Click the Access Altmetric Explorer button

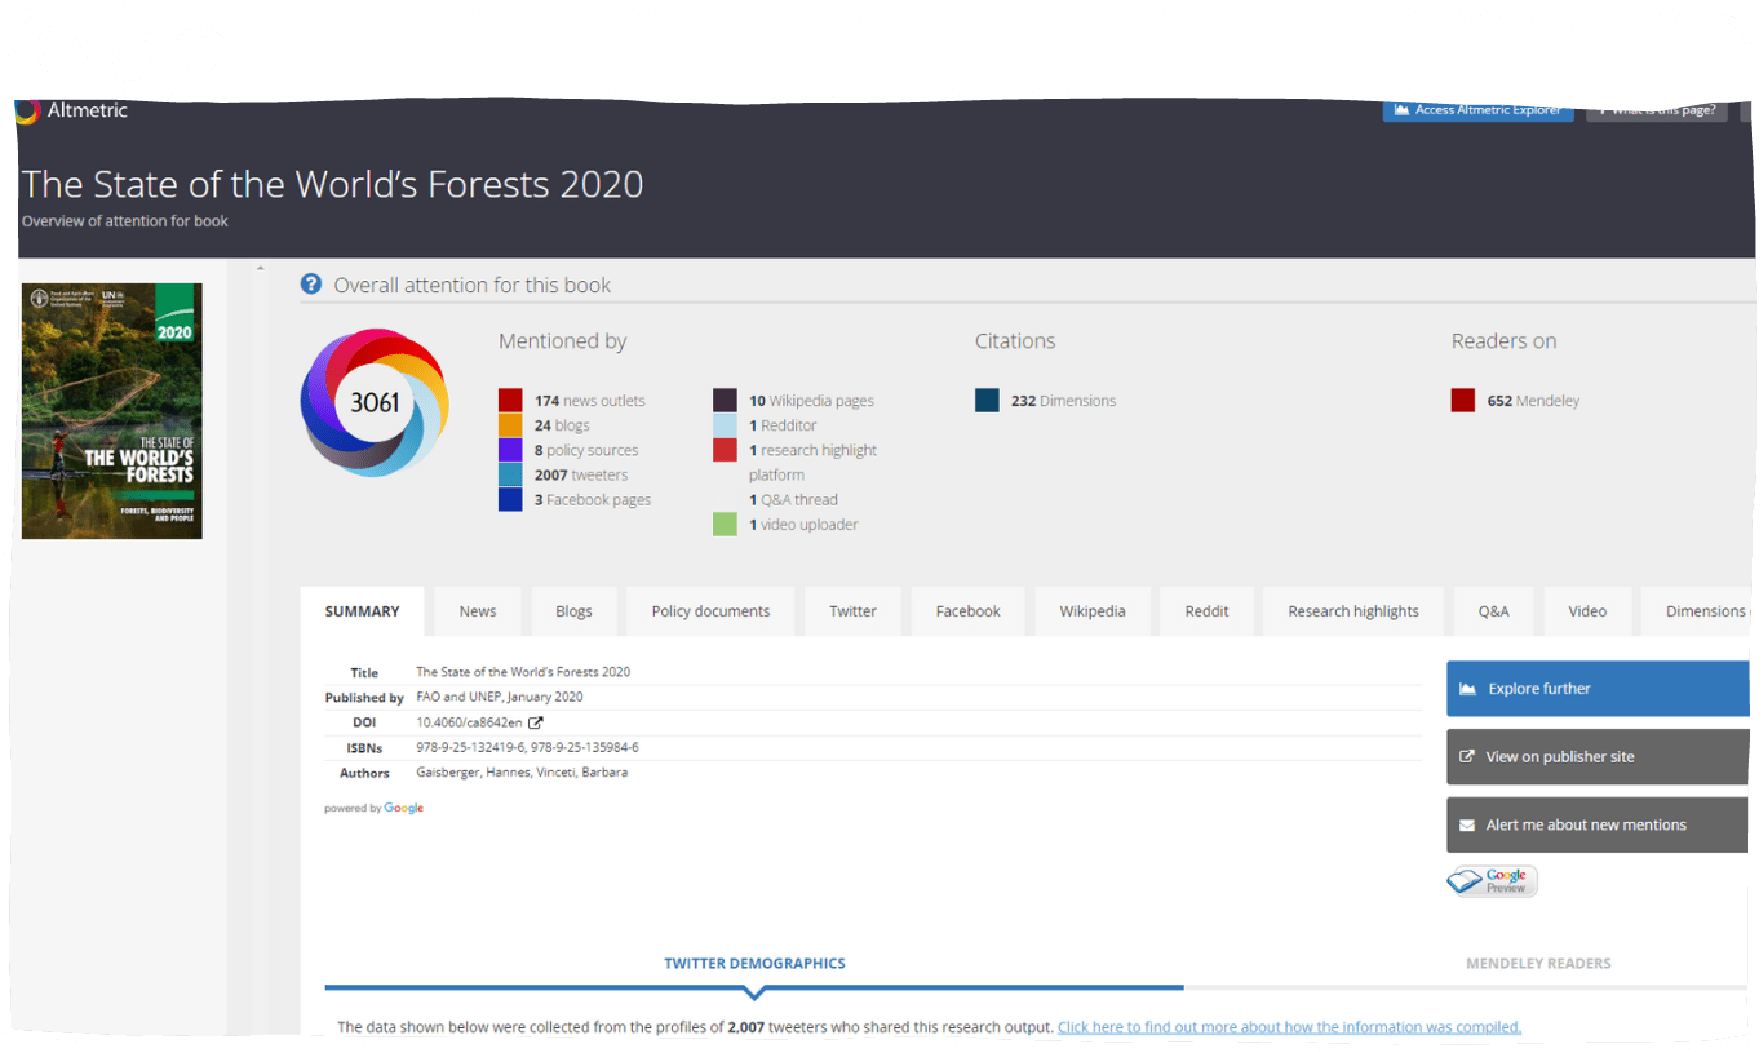click(x=1477, y=110)
